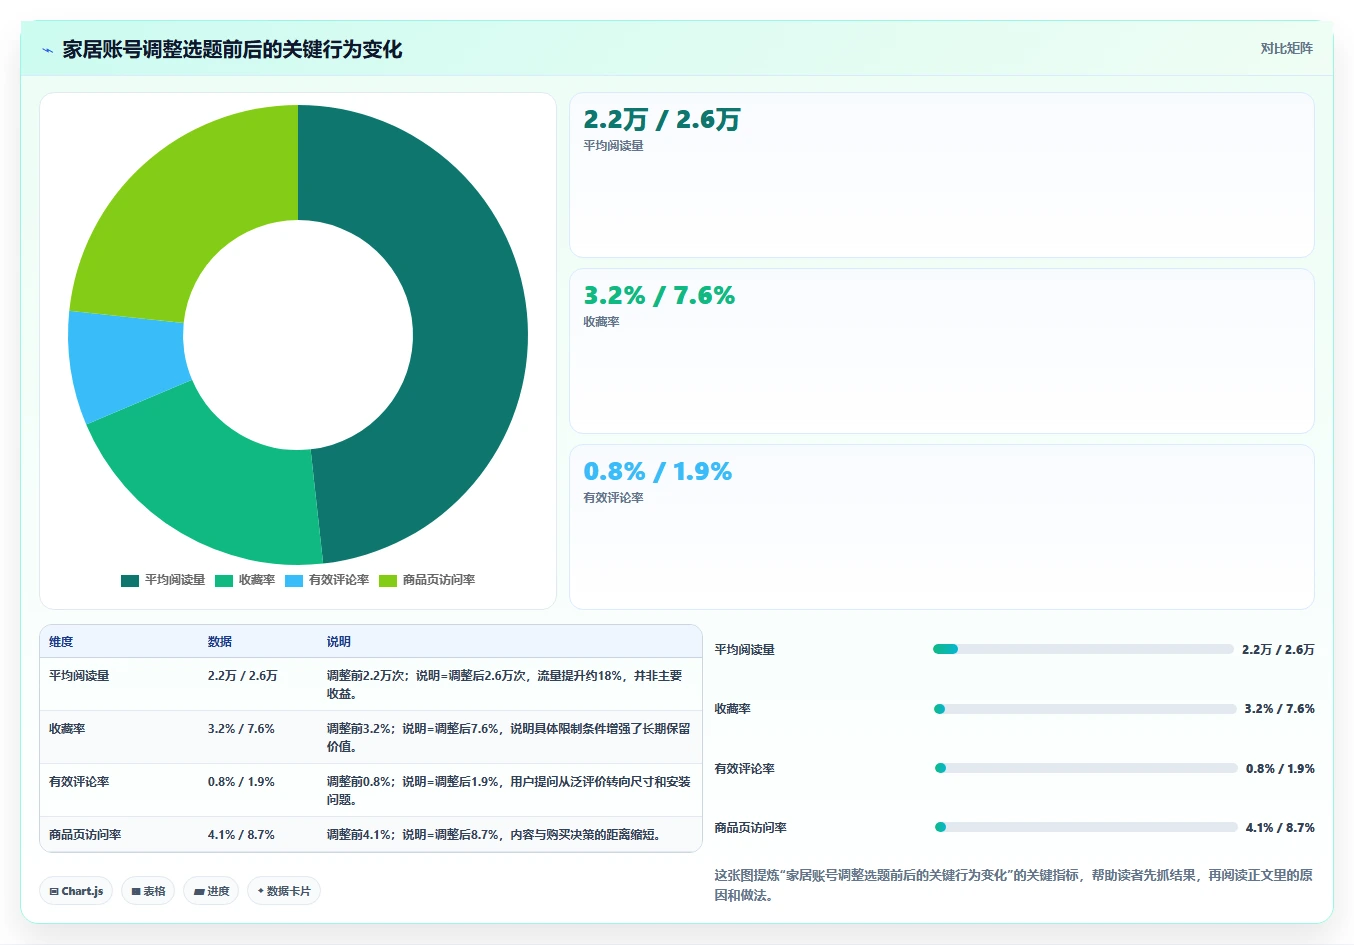Click the 数据卡片 tag

click(284, 891)
